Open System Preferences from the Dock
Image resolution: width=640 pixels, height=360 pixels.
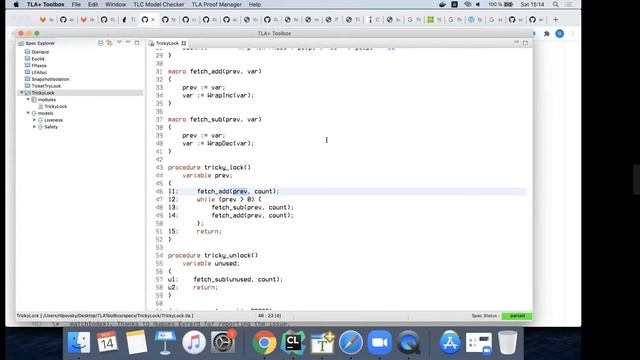(223, 342)
